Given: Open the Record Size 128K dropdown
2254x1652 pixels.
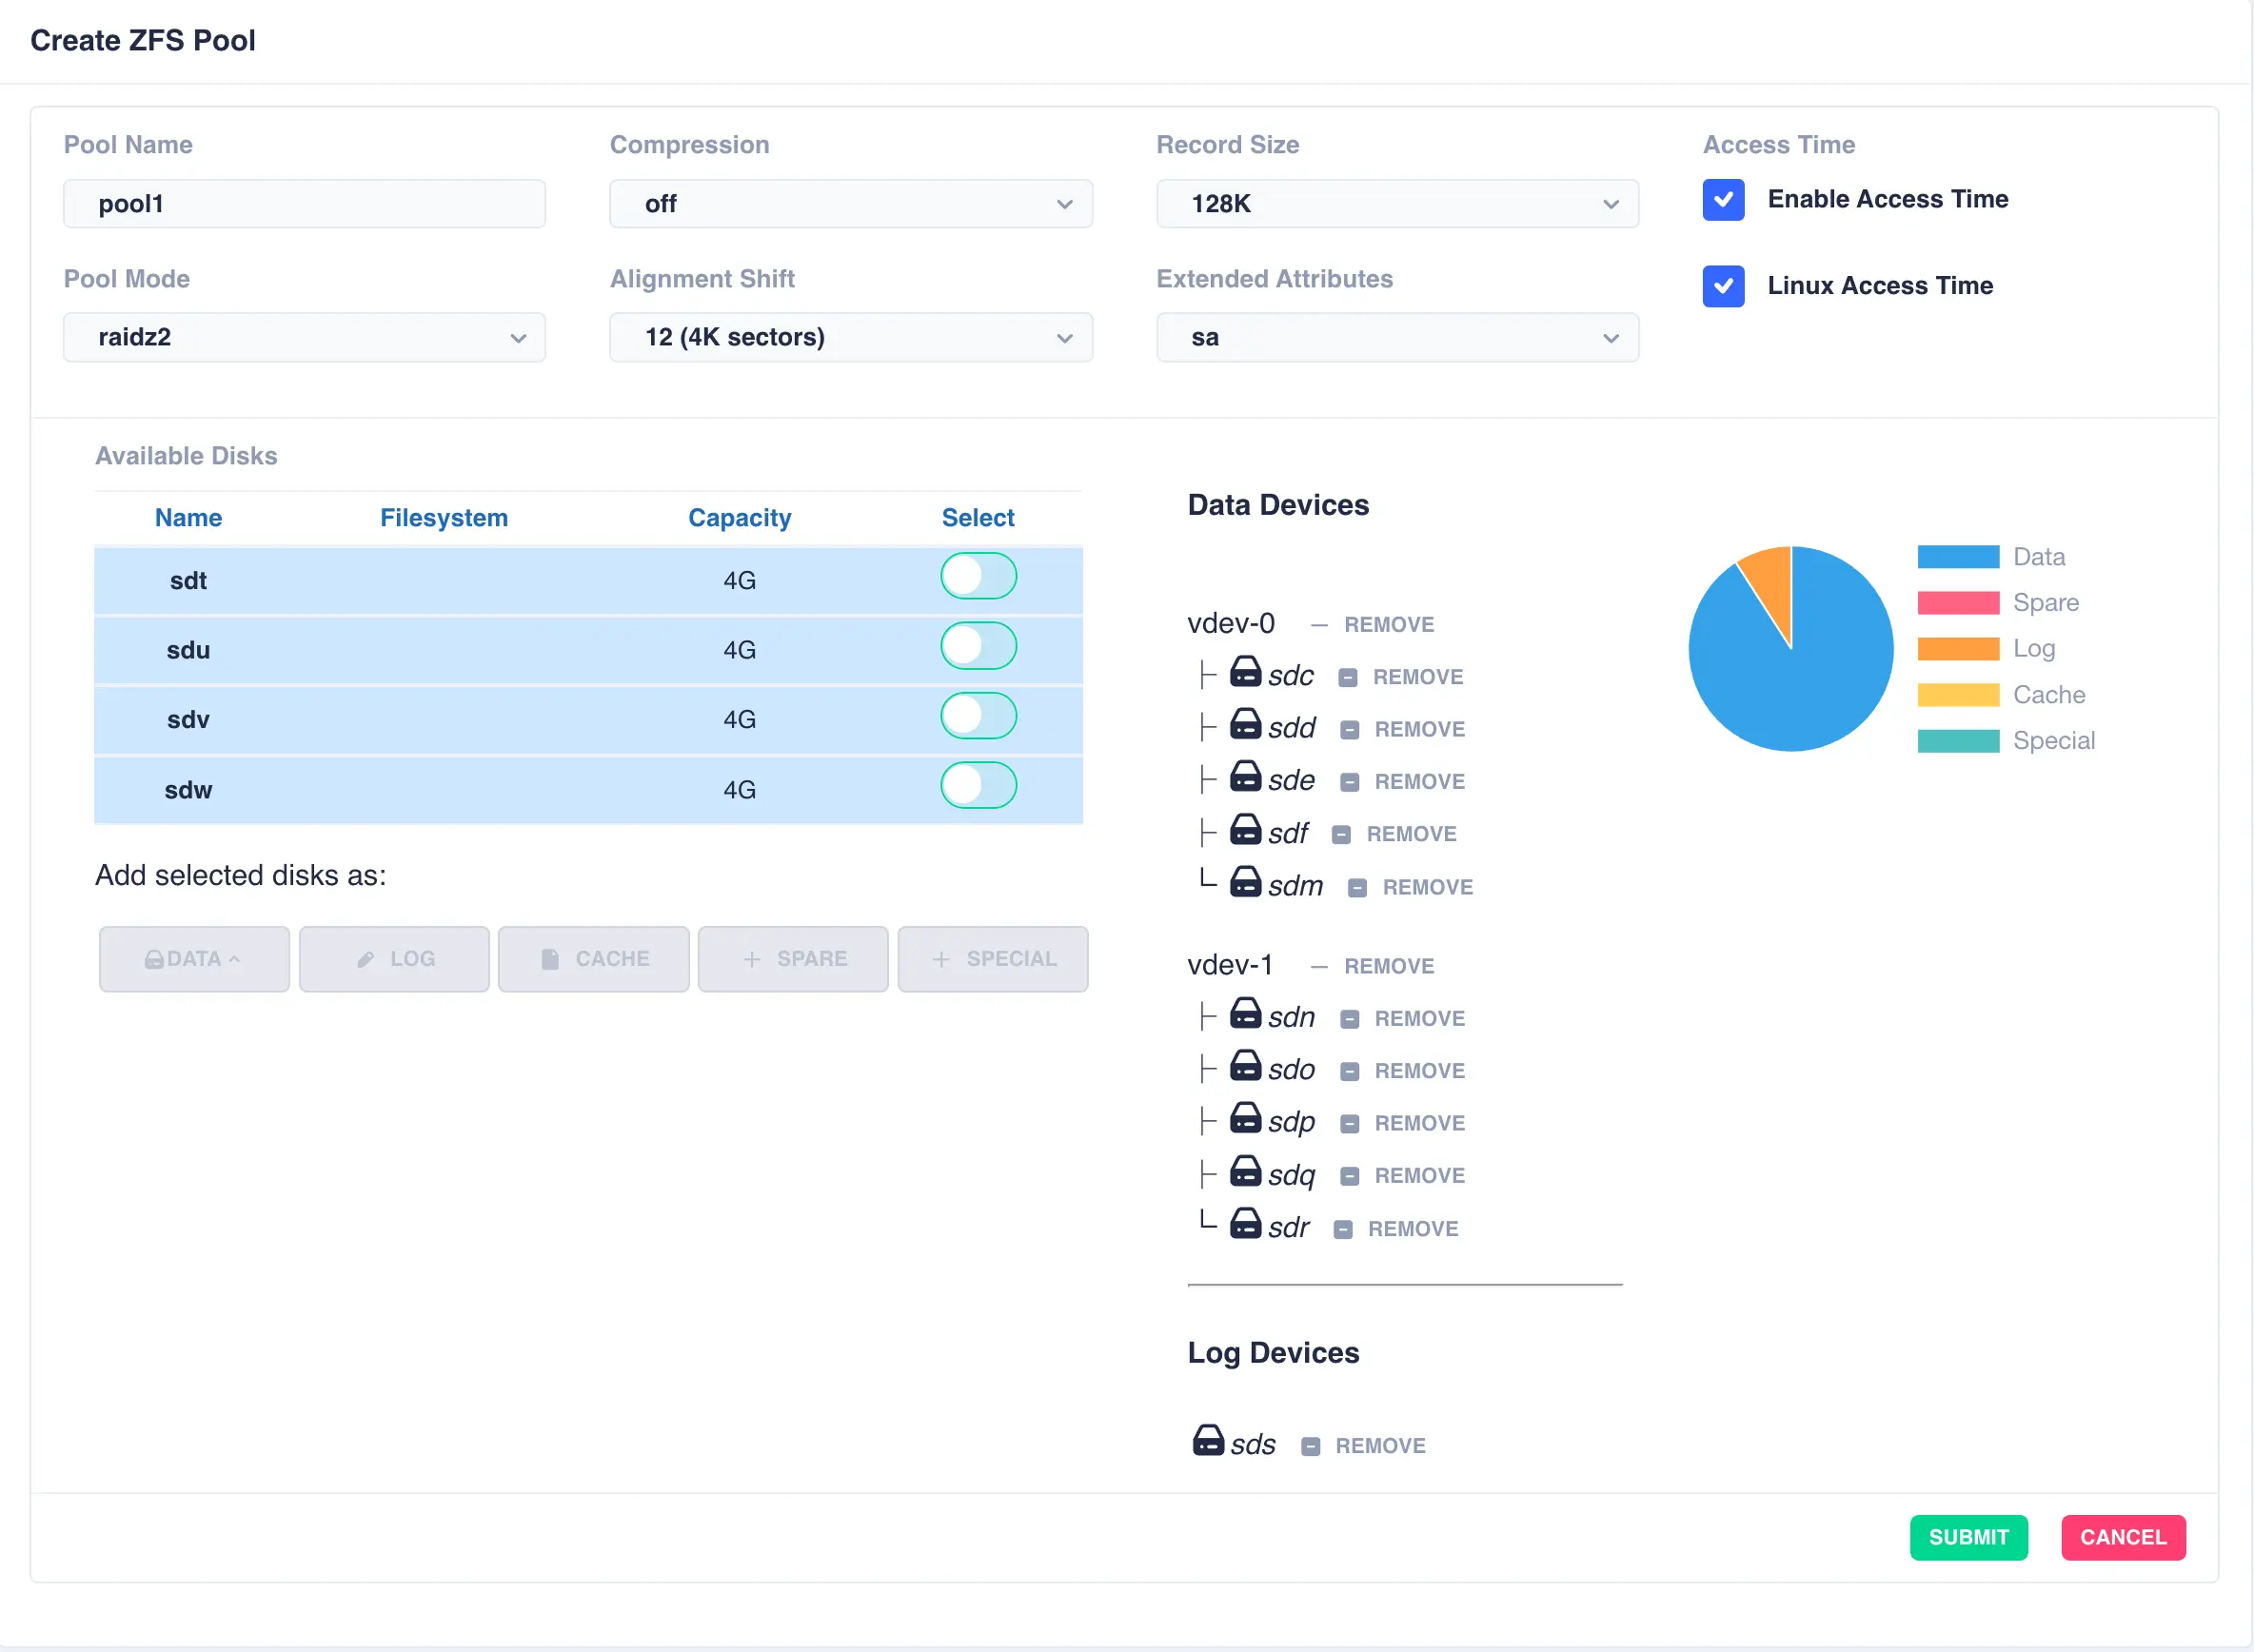Looking at the screenshot, I should (1396, 204).
